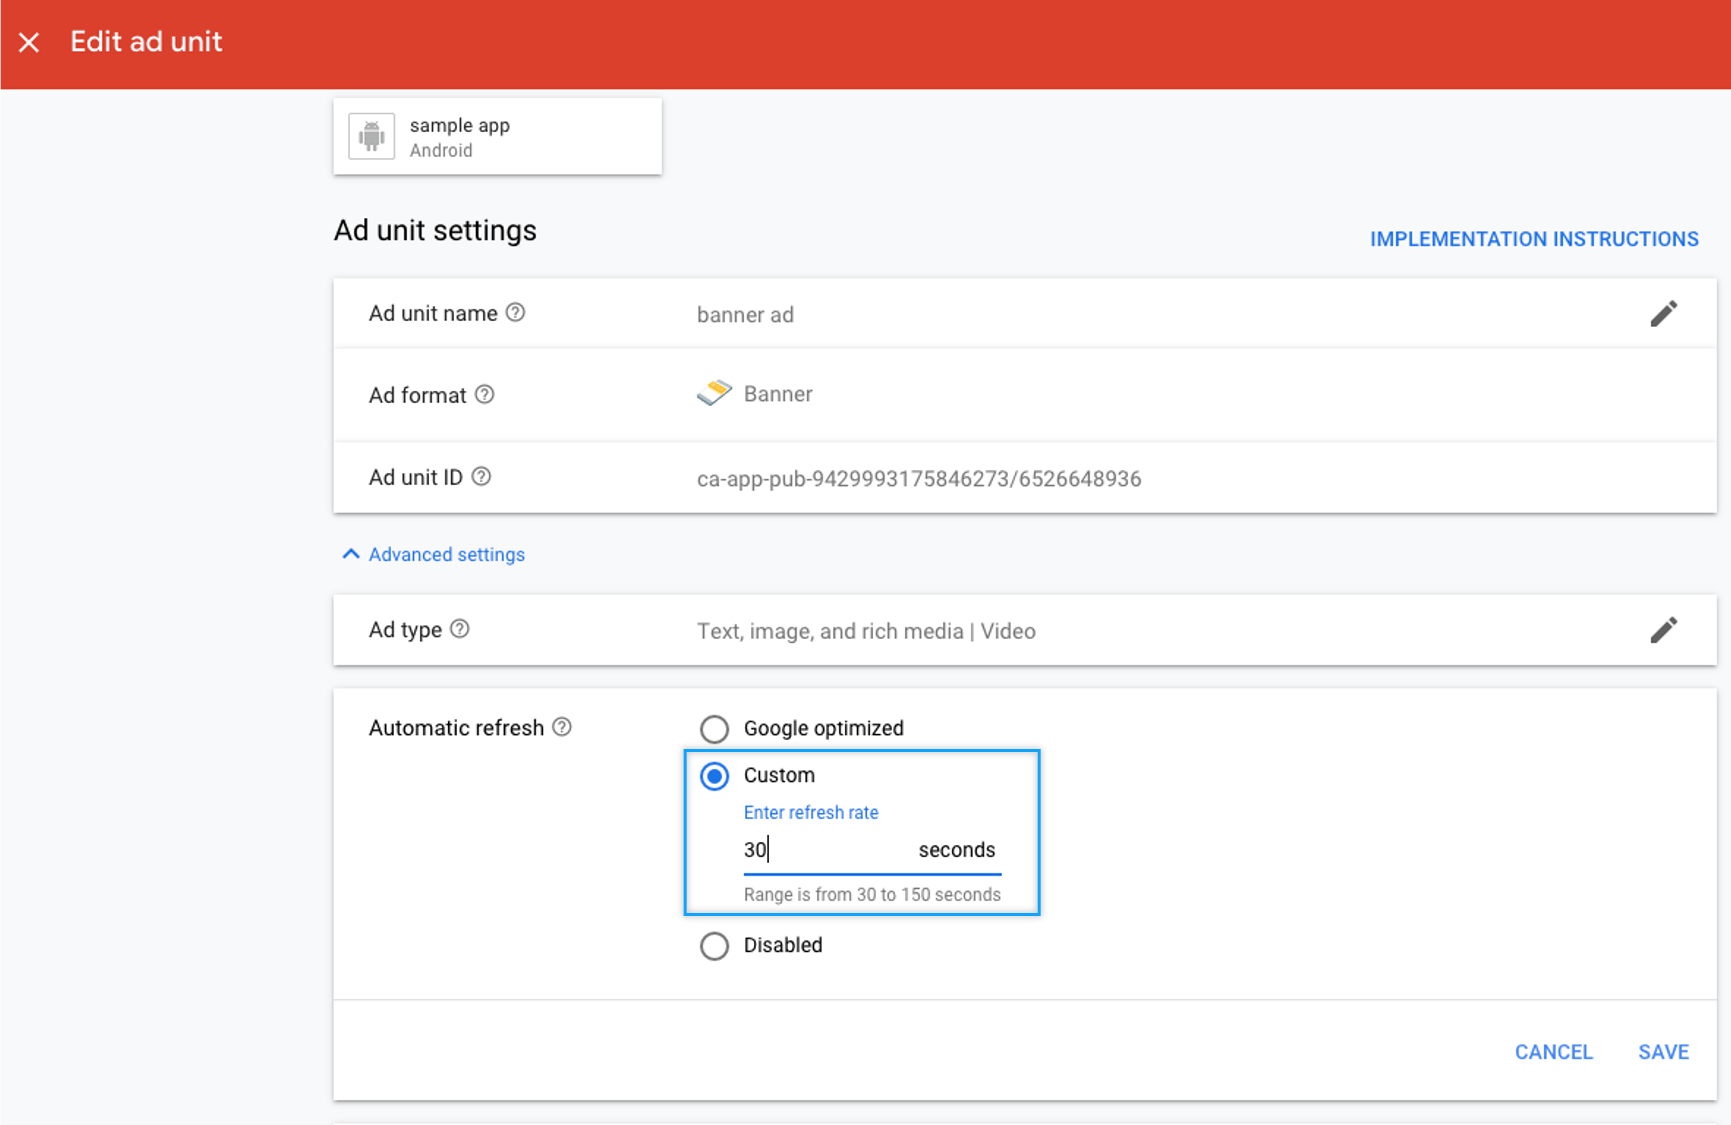Select the Disabled refresh option

[714, 946]
